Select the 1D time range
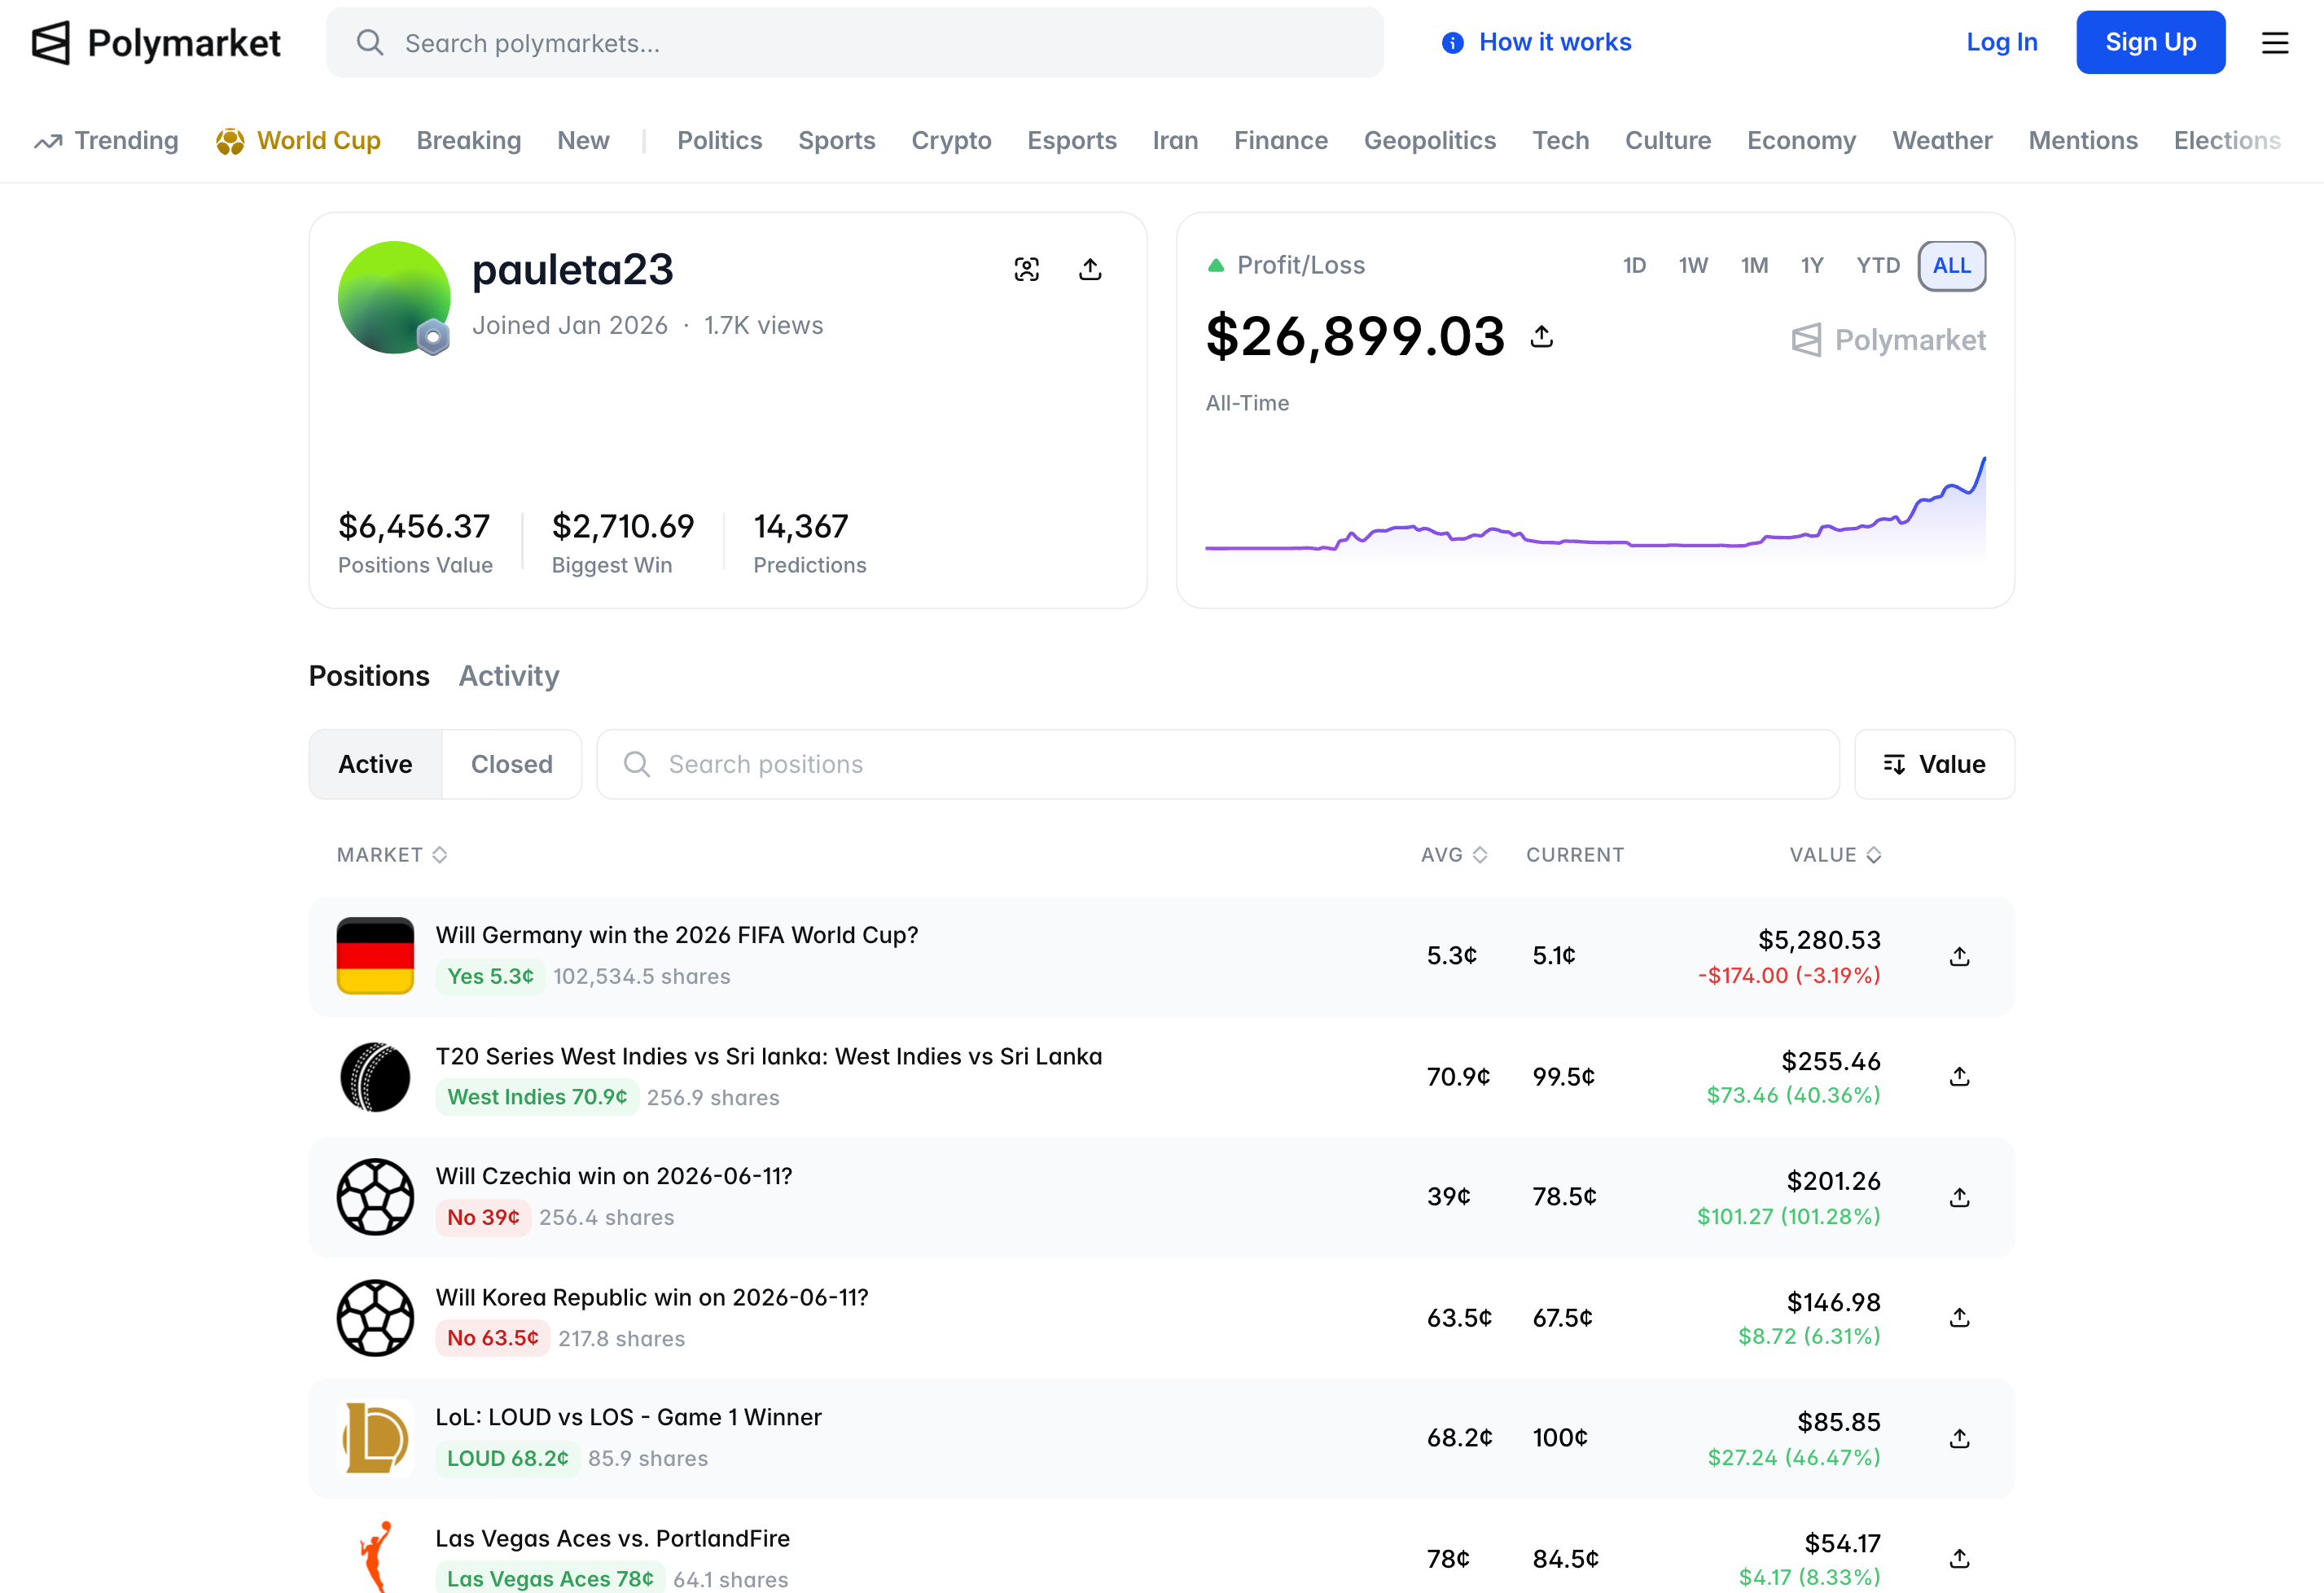 coord(1634,266)
